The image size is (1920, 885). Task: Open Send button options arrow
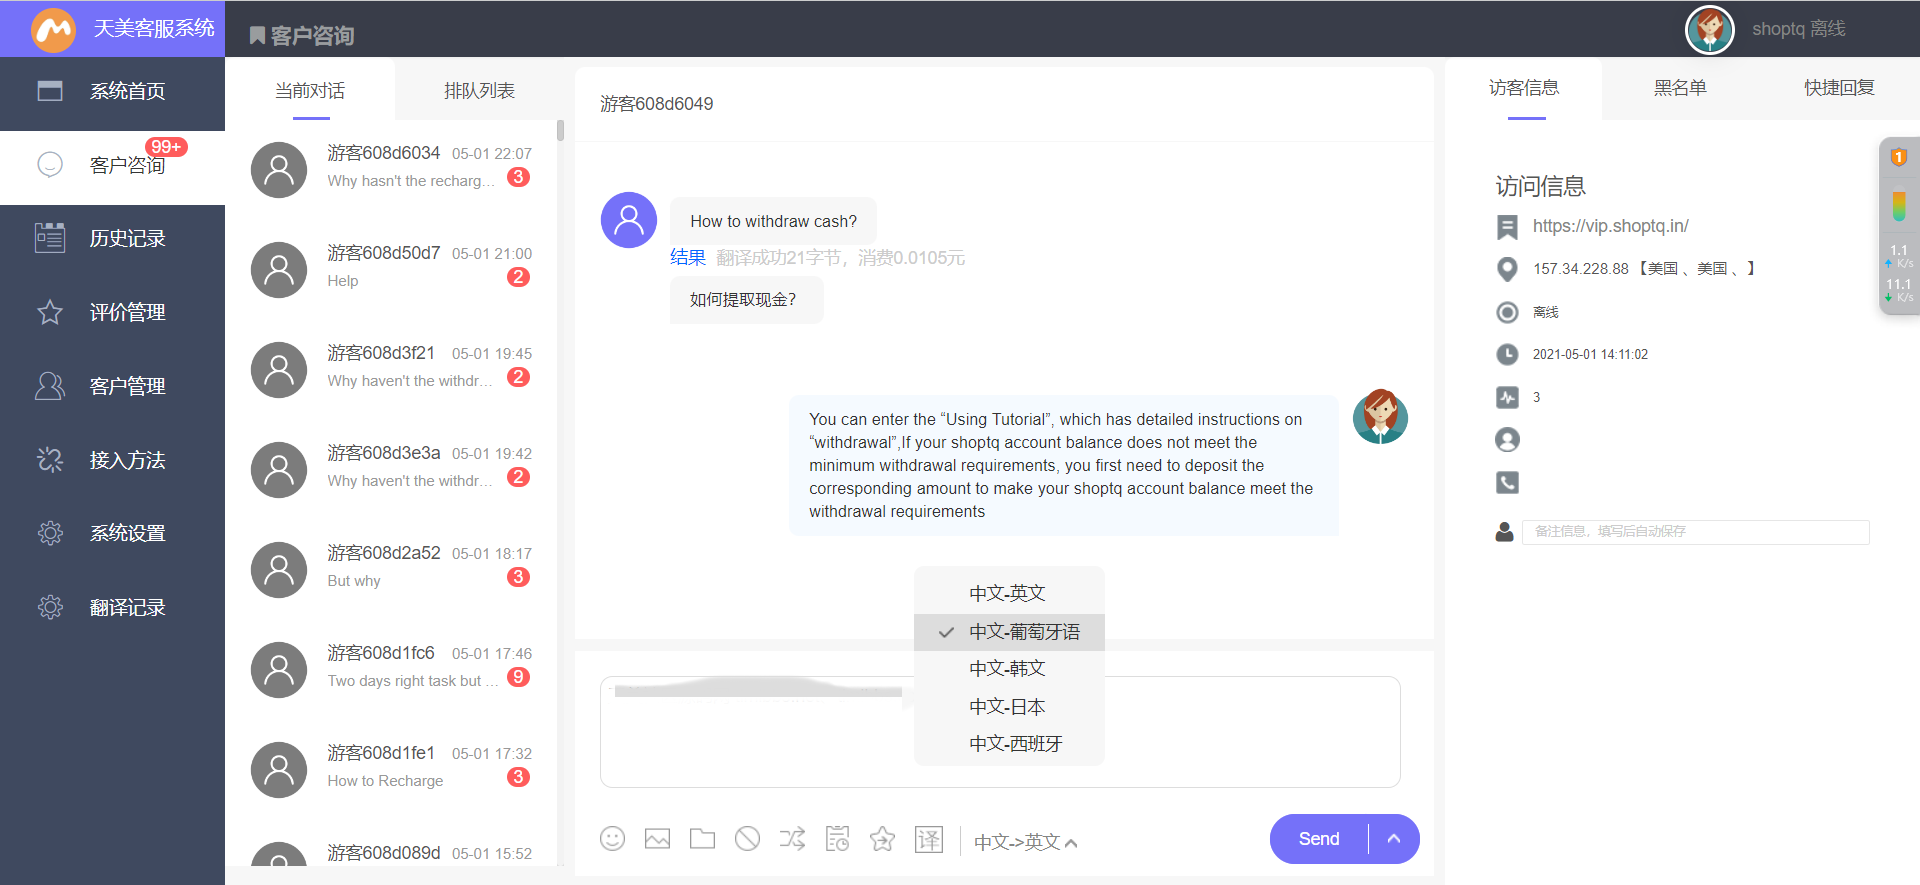pyautogui.click(x=1394, y=839)
